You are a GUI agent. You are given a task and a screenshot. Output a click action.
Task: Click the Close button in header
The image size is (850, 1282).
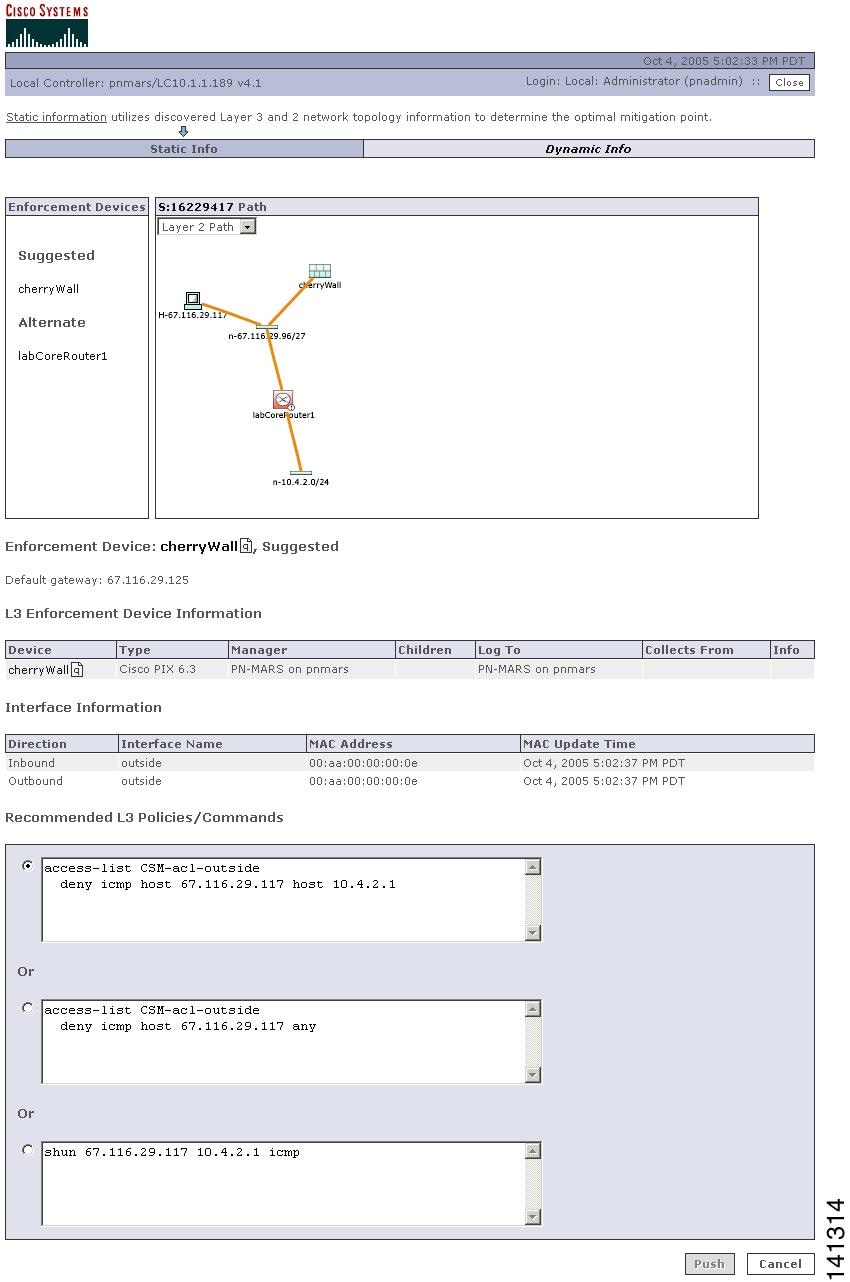tap(789, 83)
